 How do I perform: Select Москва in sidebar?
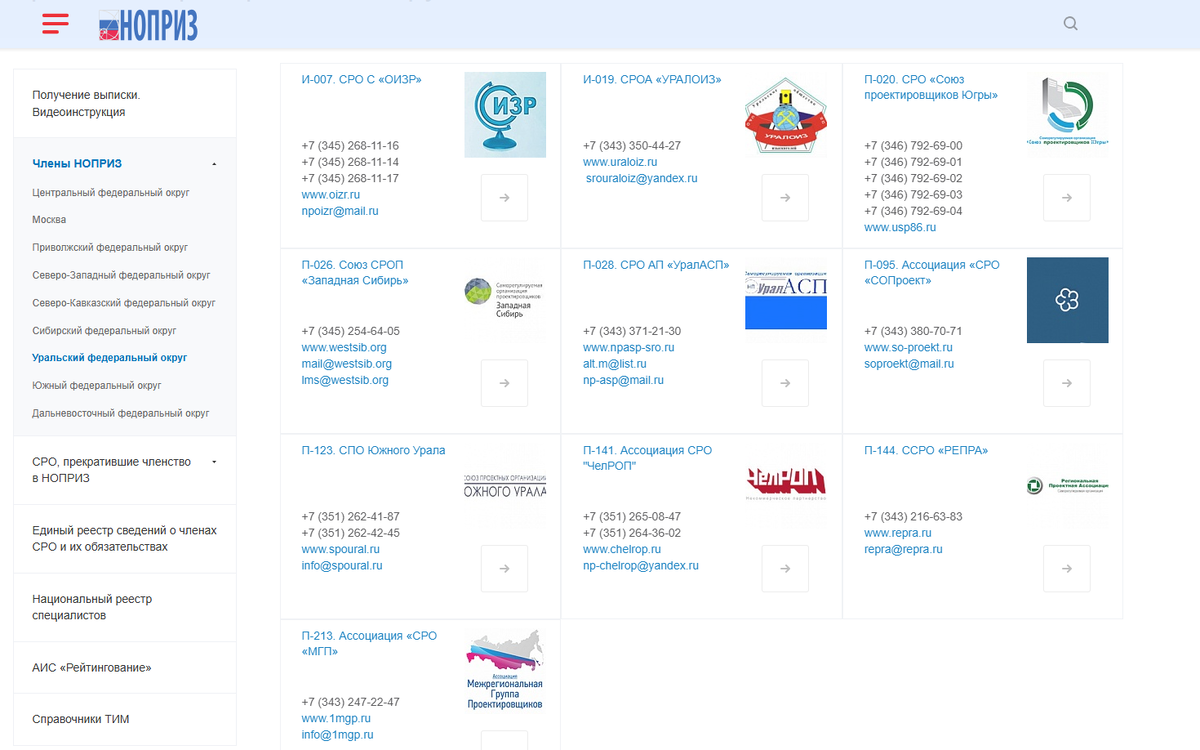[x=49, y=220]
